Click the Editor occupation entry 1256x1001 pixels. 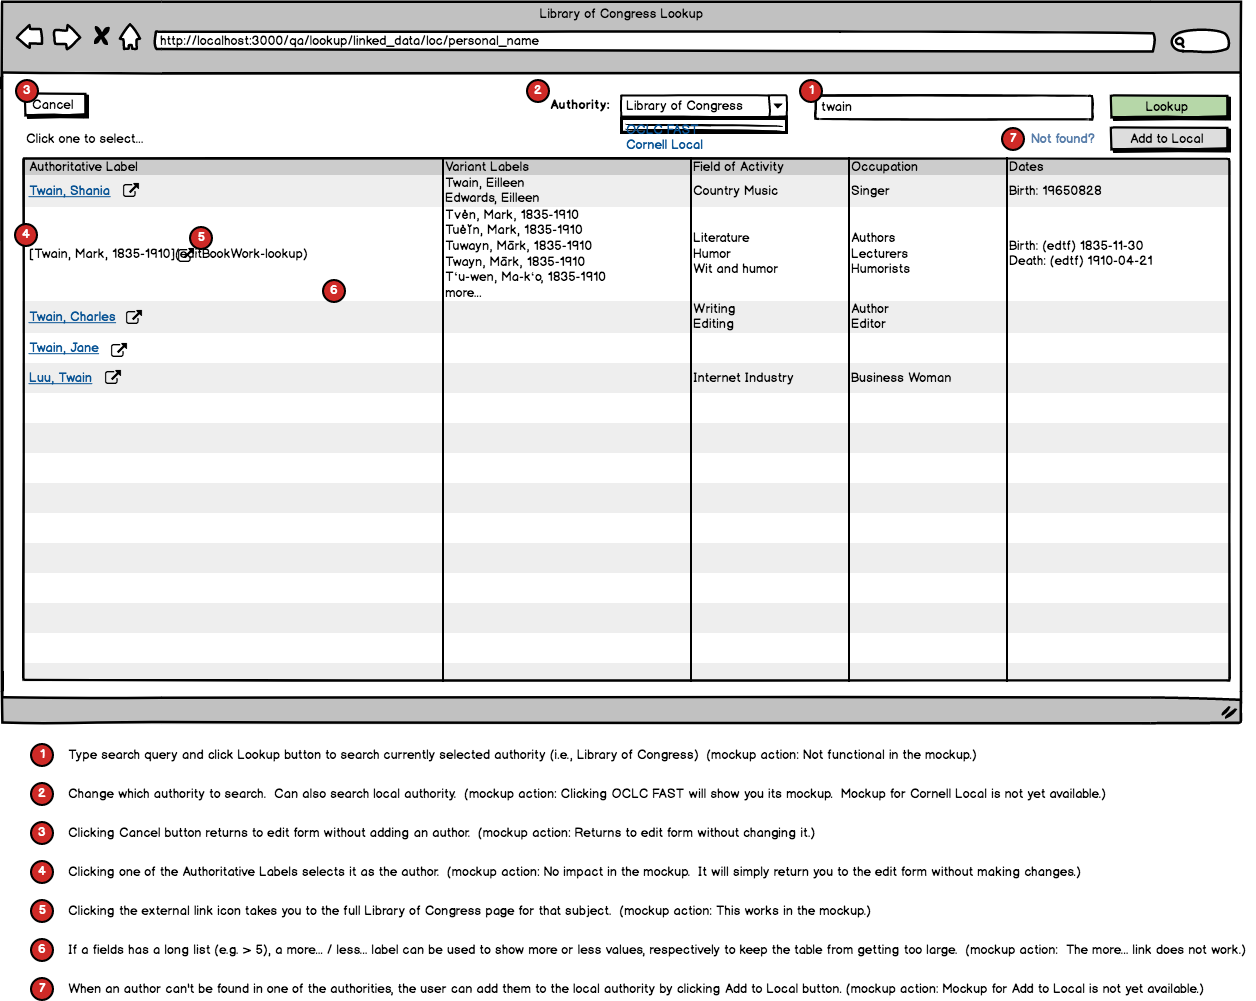pos(868,324)
